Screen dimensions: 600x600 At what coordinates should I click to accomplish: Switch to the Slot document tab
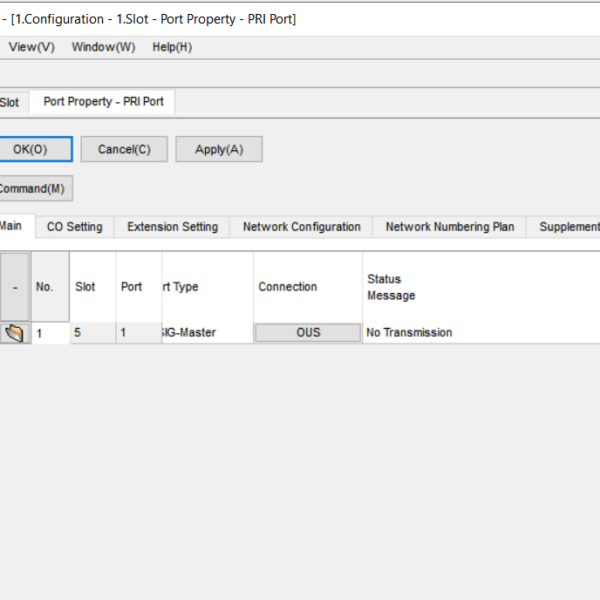(10, 102)
